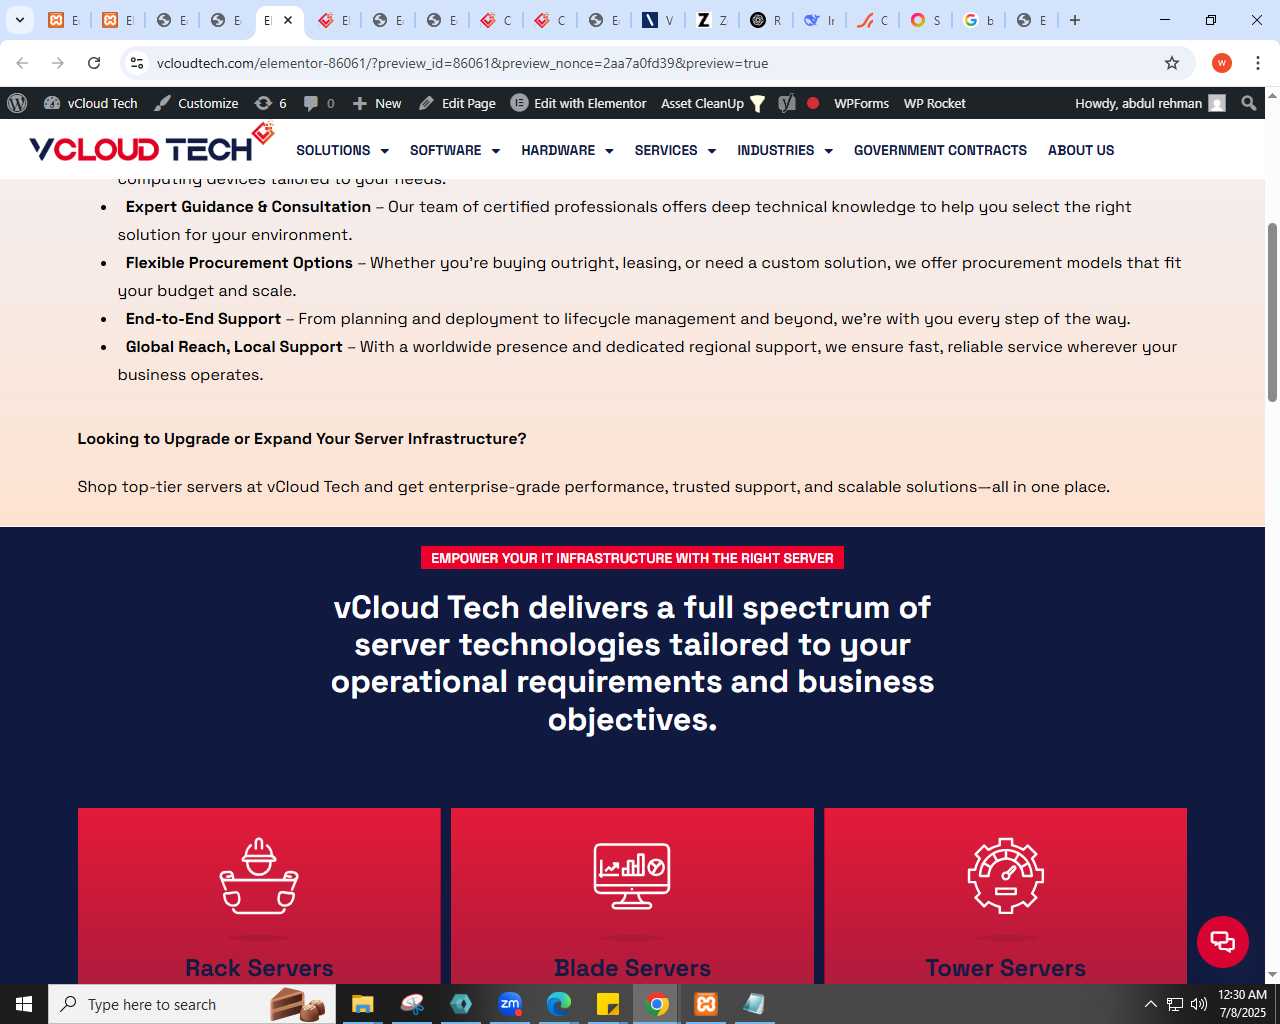
Task: Open the Rack Servers card title
Action: coord(259,968)
